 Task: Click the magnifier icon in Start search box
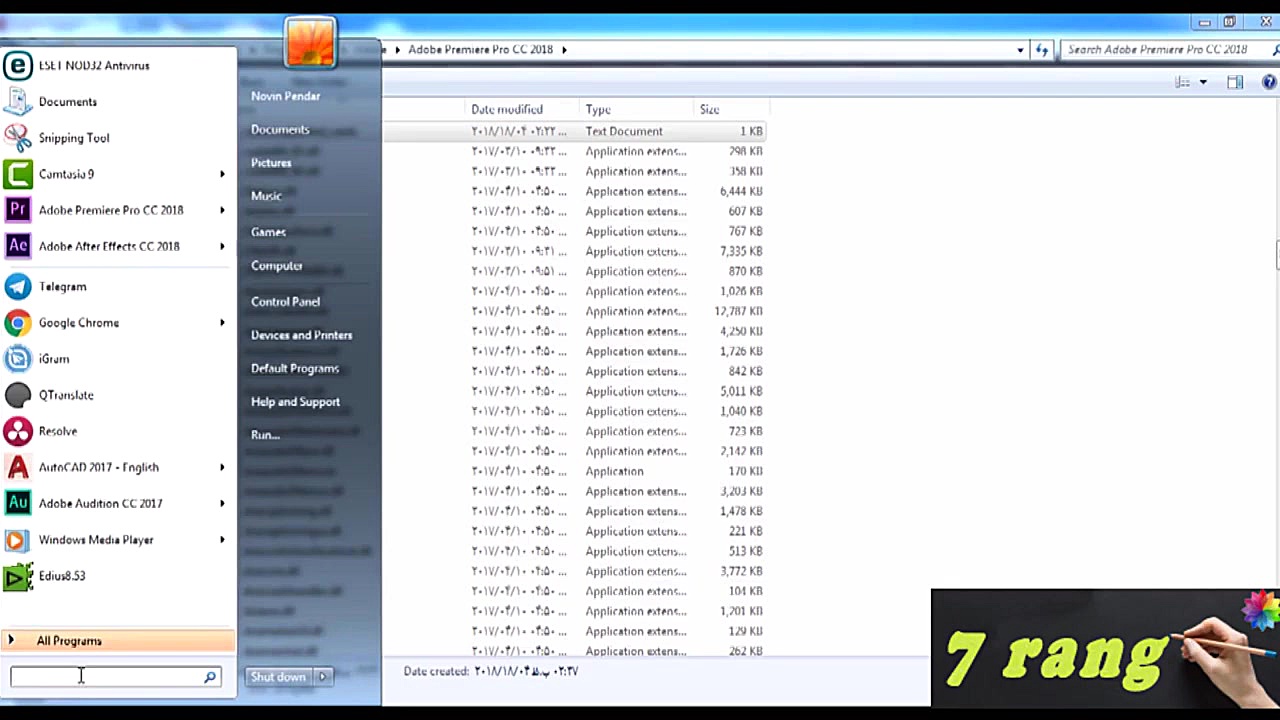[x=210, y=677]
